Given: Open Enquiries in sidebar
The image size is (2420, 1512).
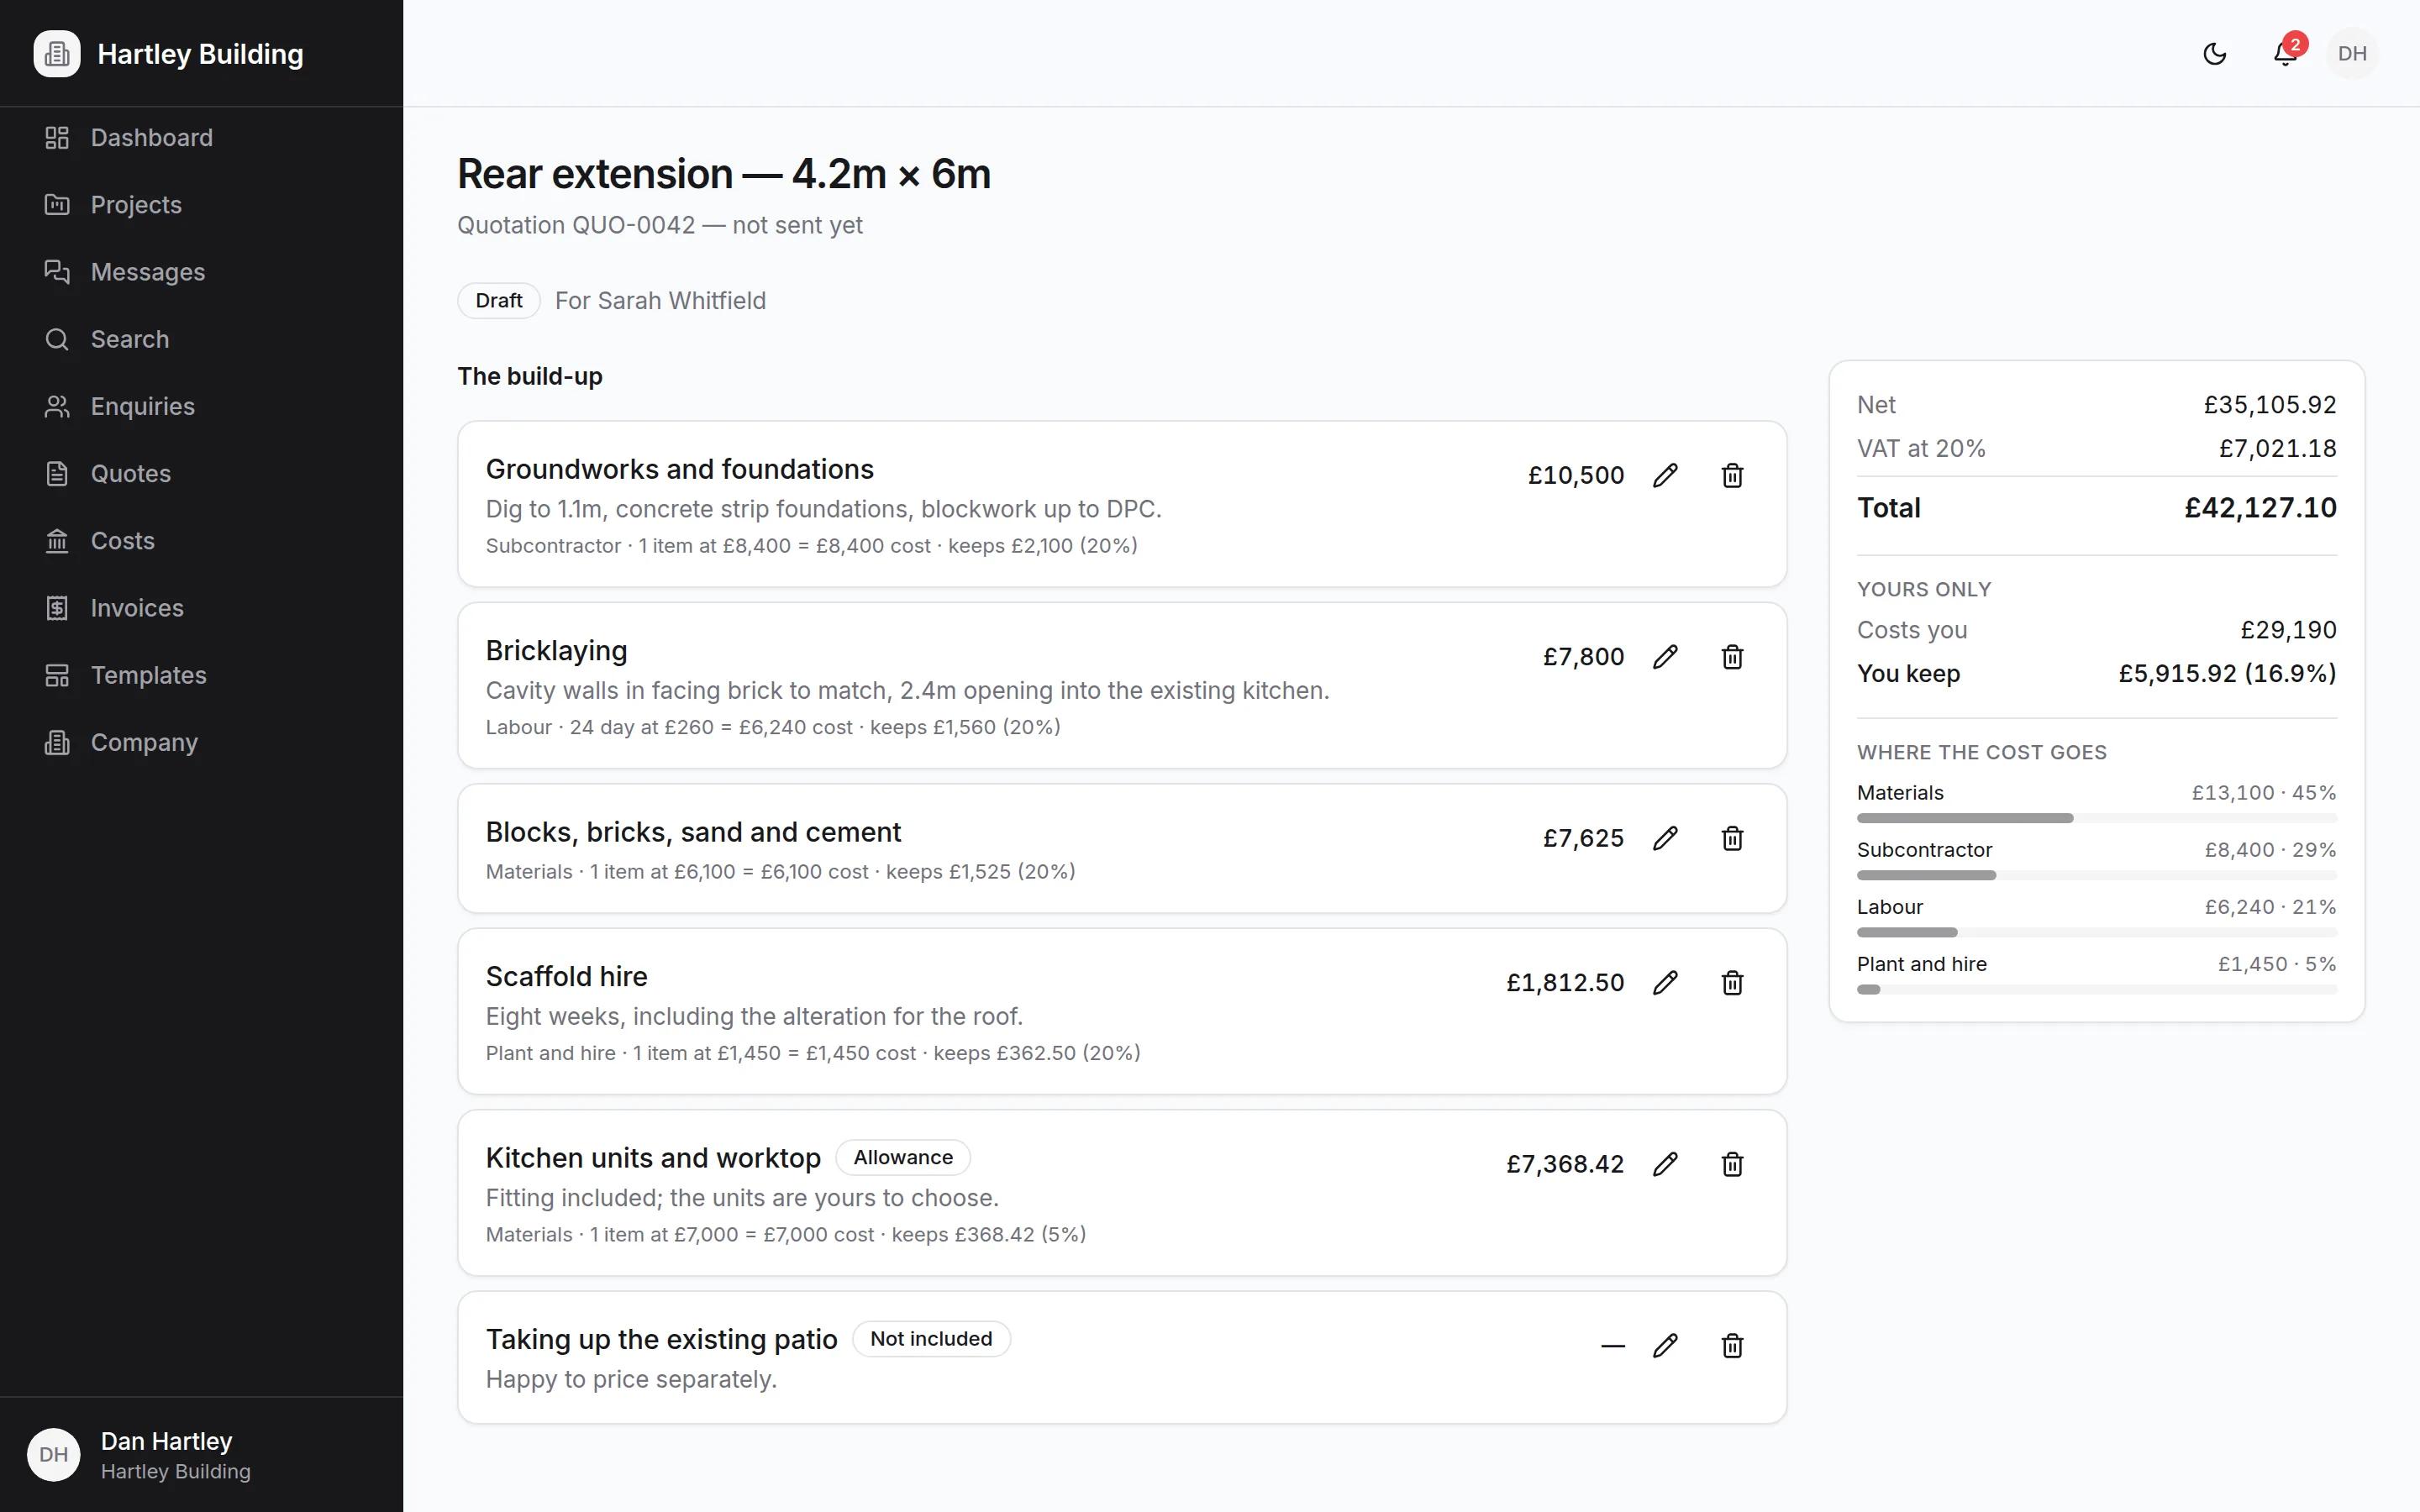Looking at the screenshot, I should [x=201, y=406].
